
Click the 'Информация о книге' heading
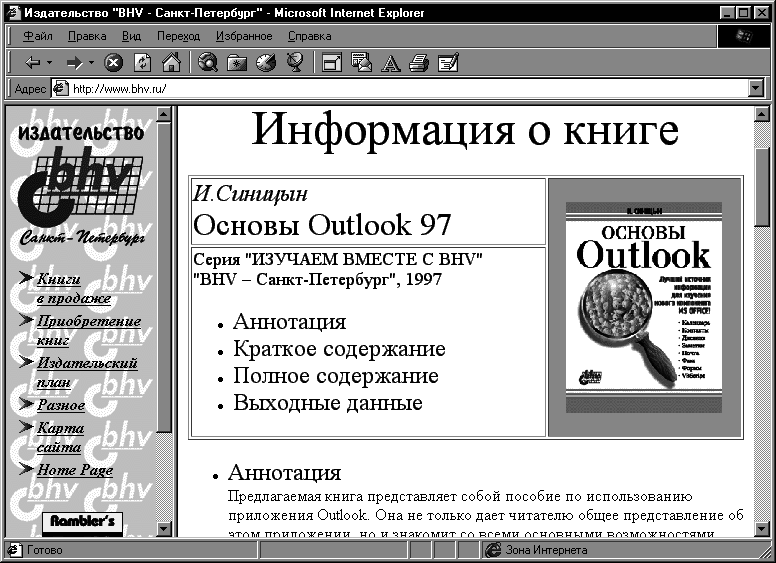[x=465, y=130]
